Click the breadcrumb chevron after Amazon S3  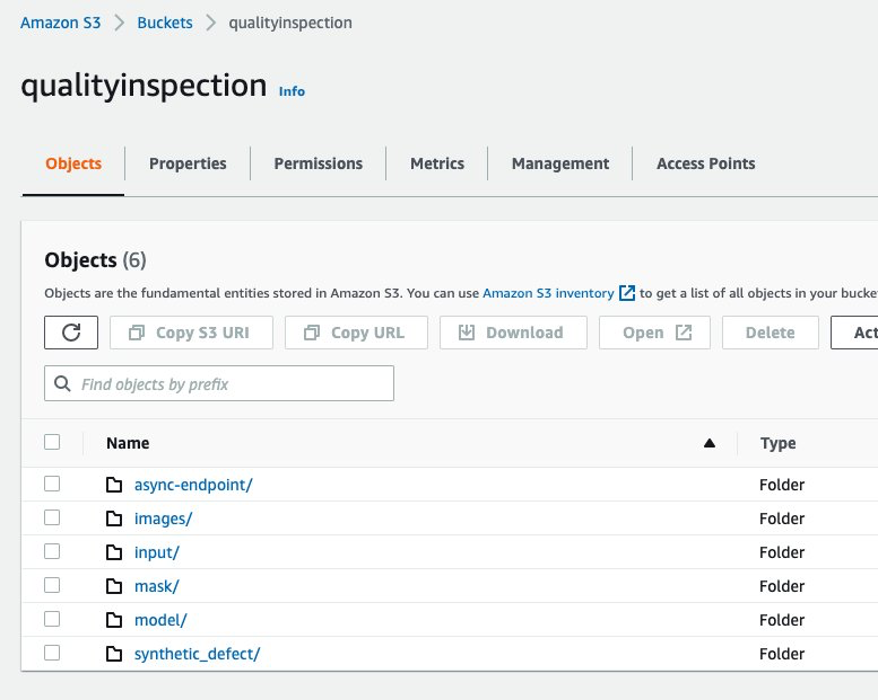(x=119, y=23)
